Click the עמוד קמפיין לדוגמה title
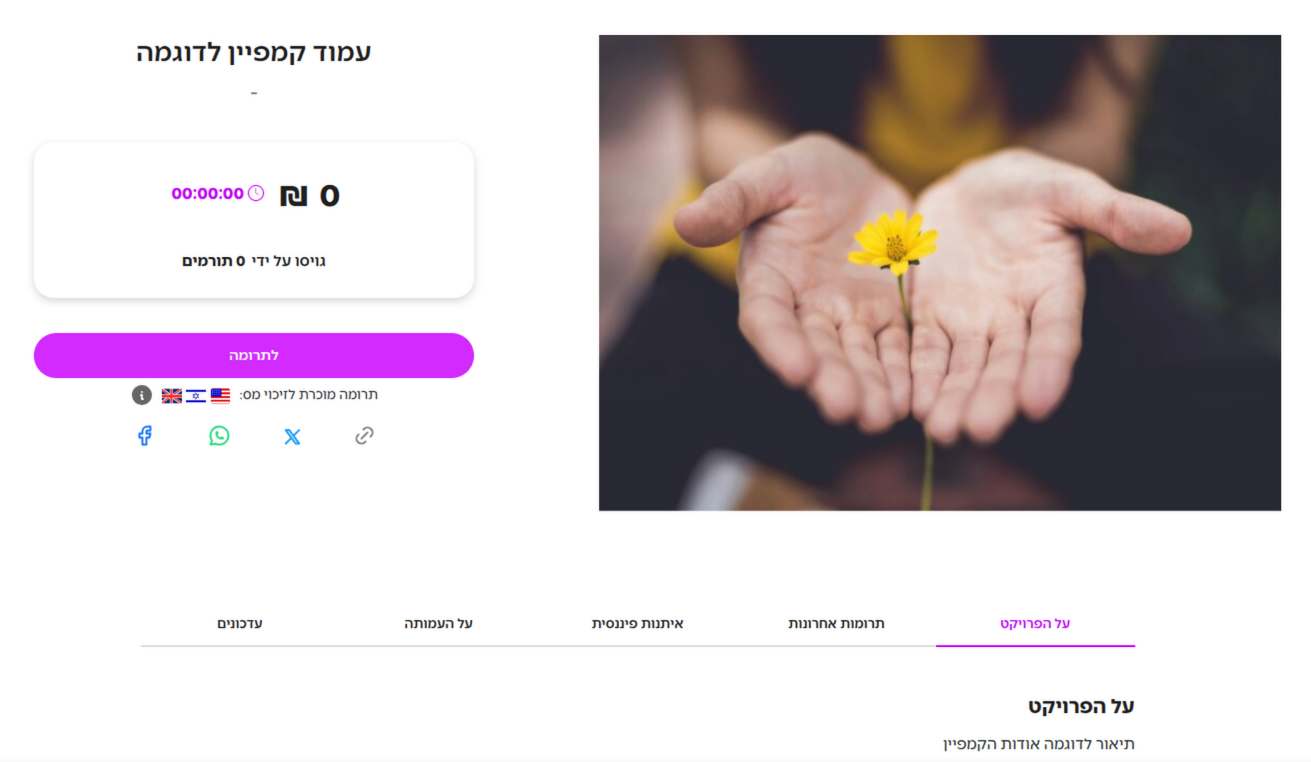Image resolution: width=1311 pixels, height=762 pixels. 254,53
